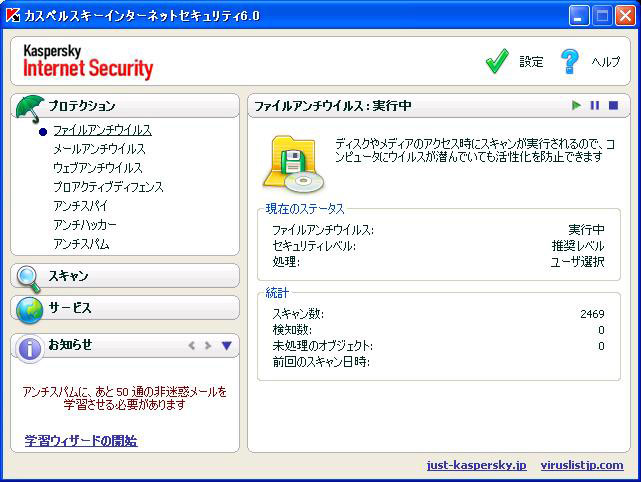Select ウェブアンチウイルス in the sidebar
Screen dimensions: 641x482
98,168
